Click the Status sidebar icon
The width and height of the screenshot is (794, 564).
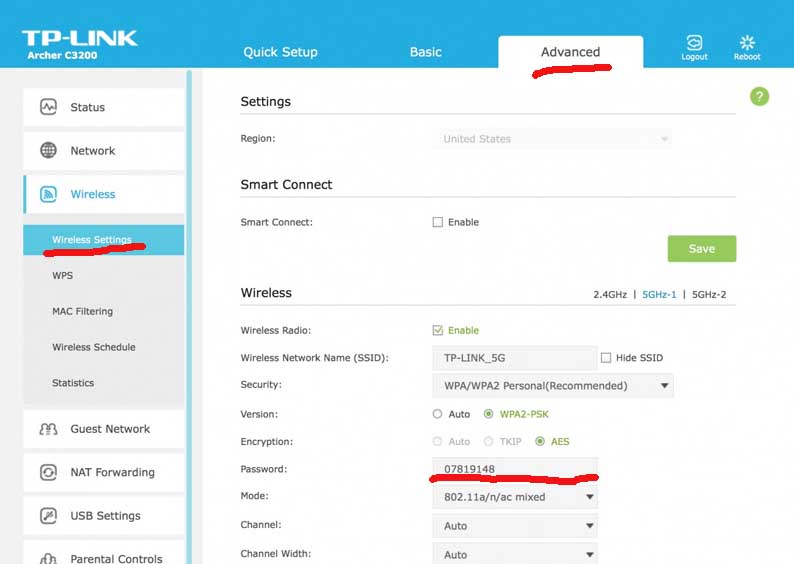[x=48, y=107]
